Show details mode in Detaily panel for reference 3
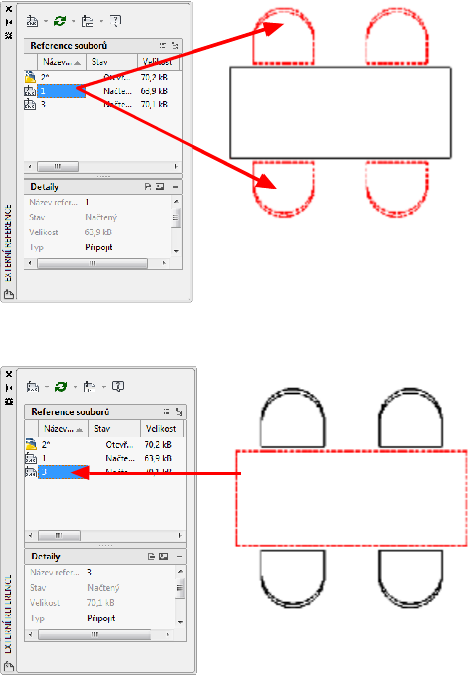Image resolution: width=471 pixels, height=675 pixels. (152, 556)
